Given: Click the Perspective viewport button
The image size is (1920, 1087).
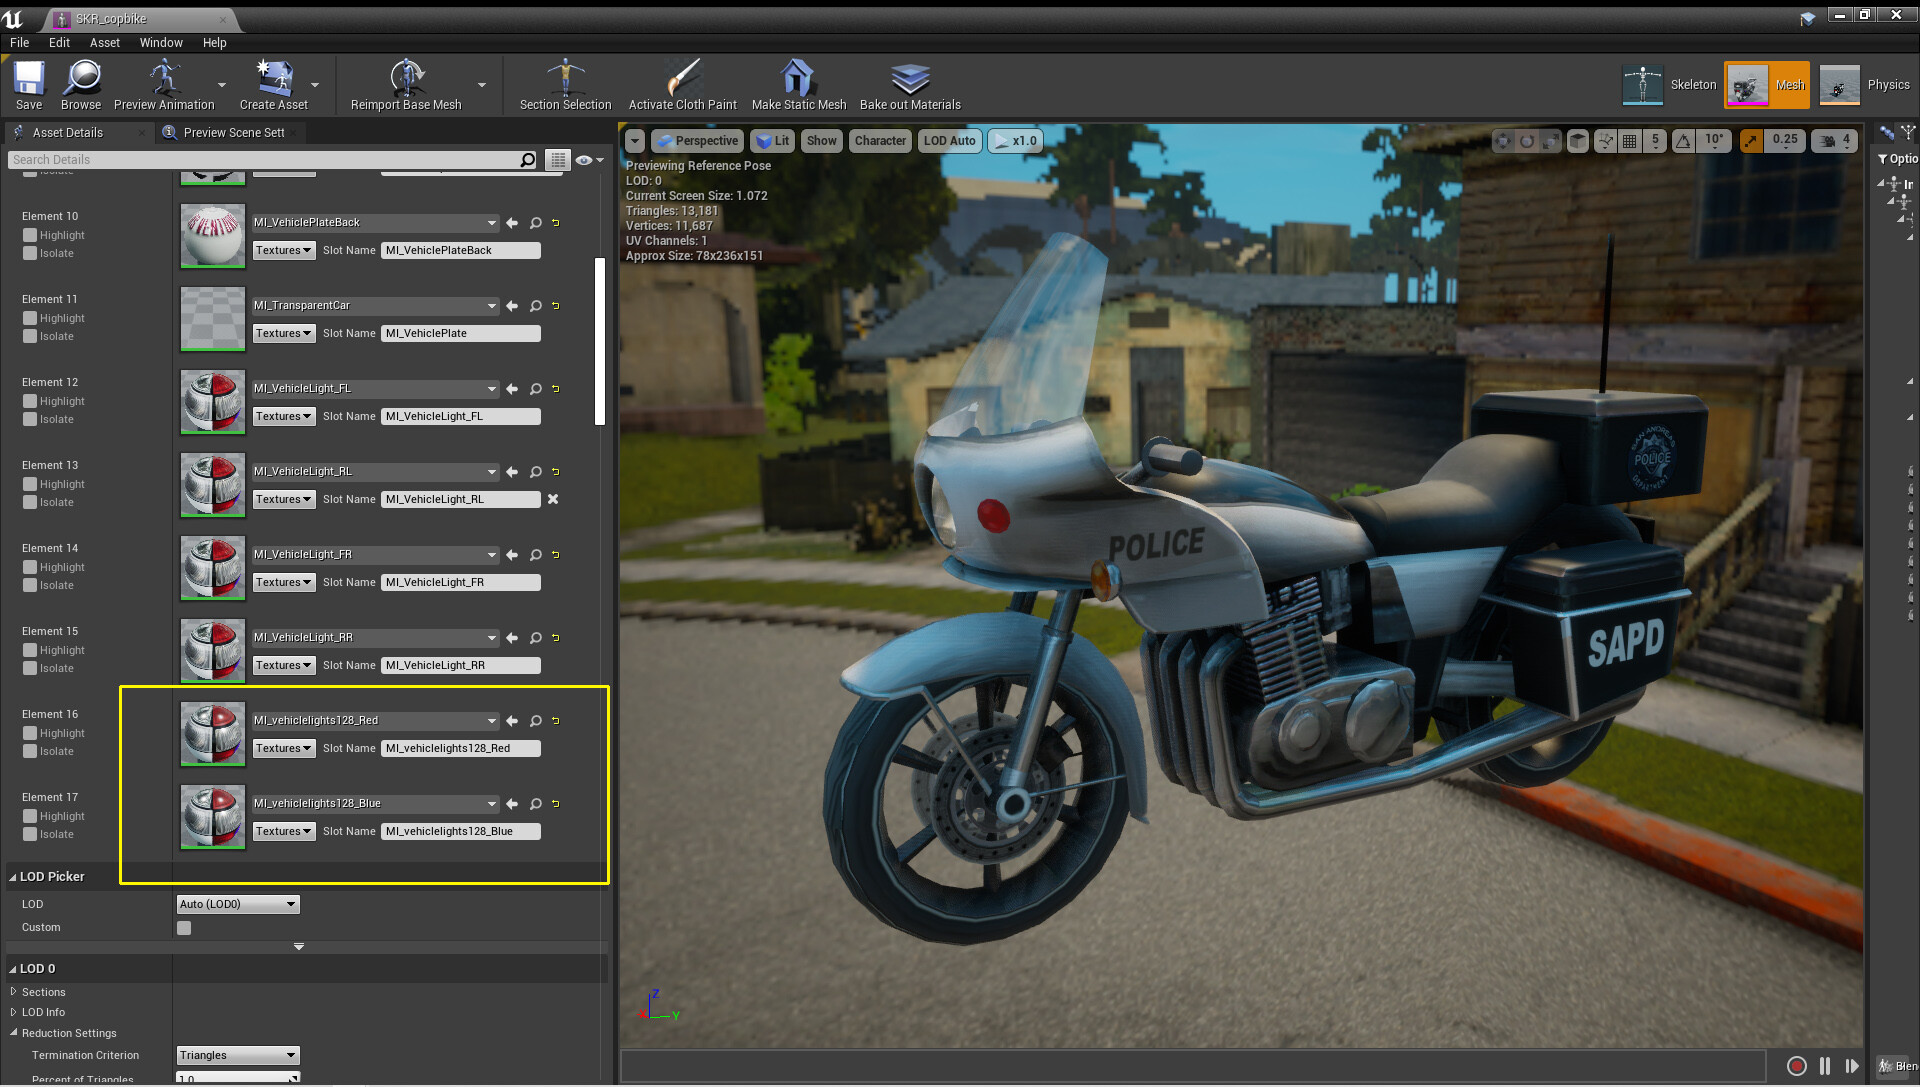Looking at the screenshot, I should click(x=698, y=141).
